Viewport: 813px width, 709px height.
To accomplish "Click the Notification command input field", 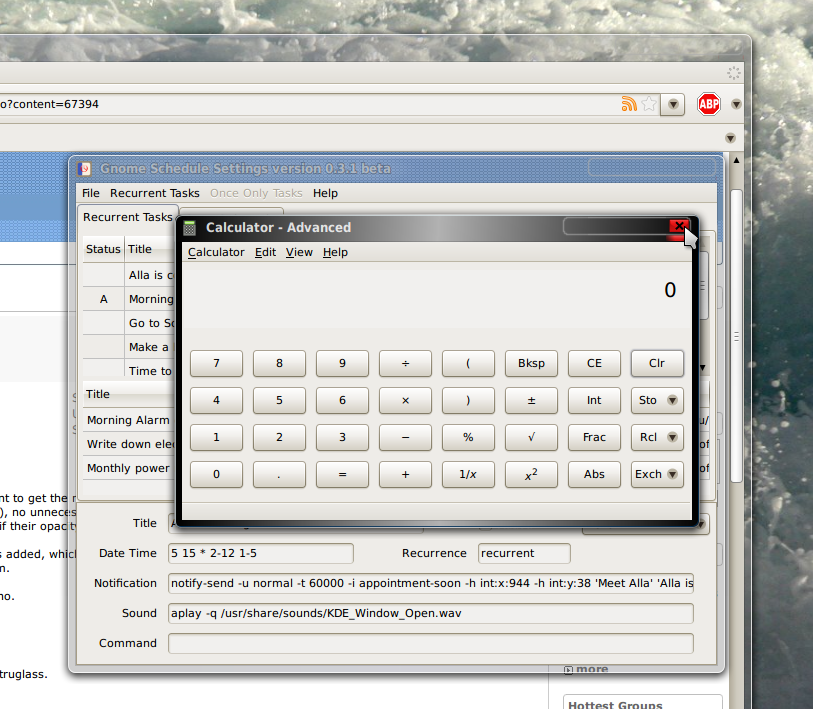I will coord(431,583).
